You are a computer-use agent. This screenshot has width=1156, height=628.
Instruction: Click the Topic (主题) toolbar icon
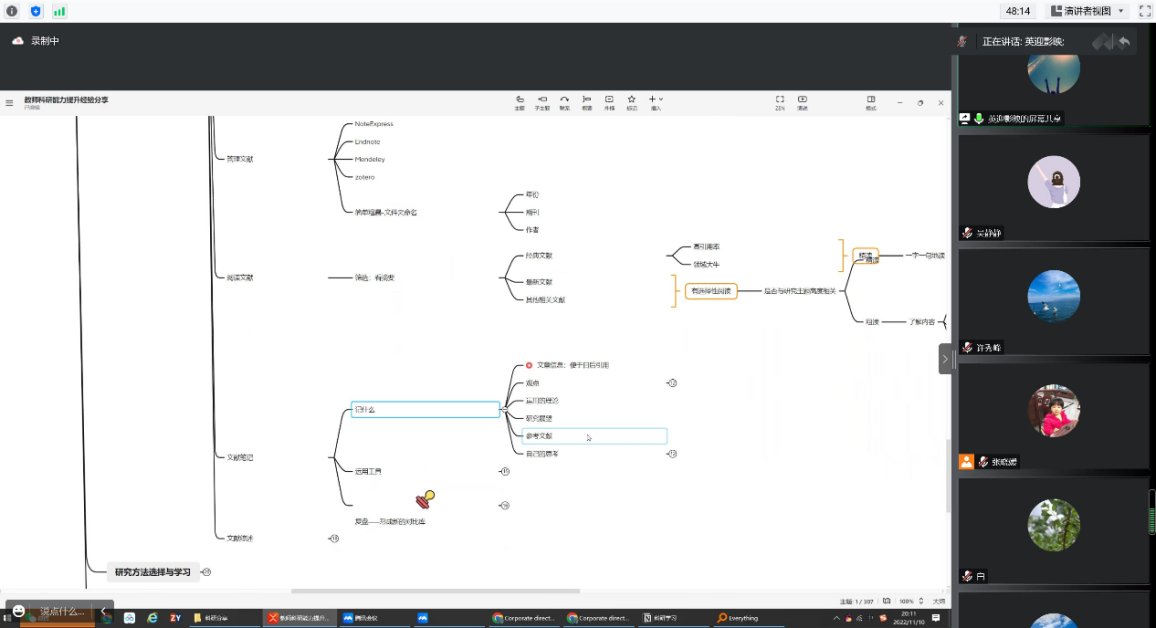click(x=520, y=102)
